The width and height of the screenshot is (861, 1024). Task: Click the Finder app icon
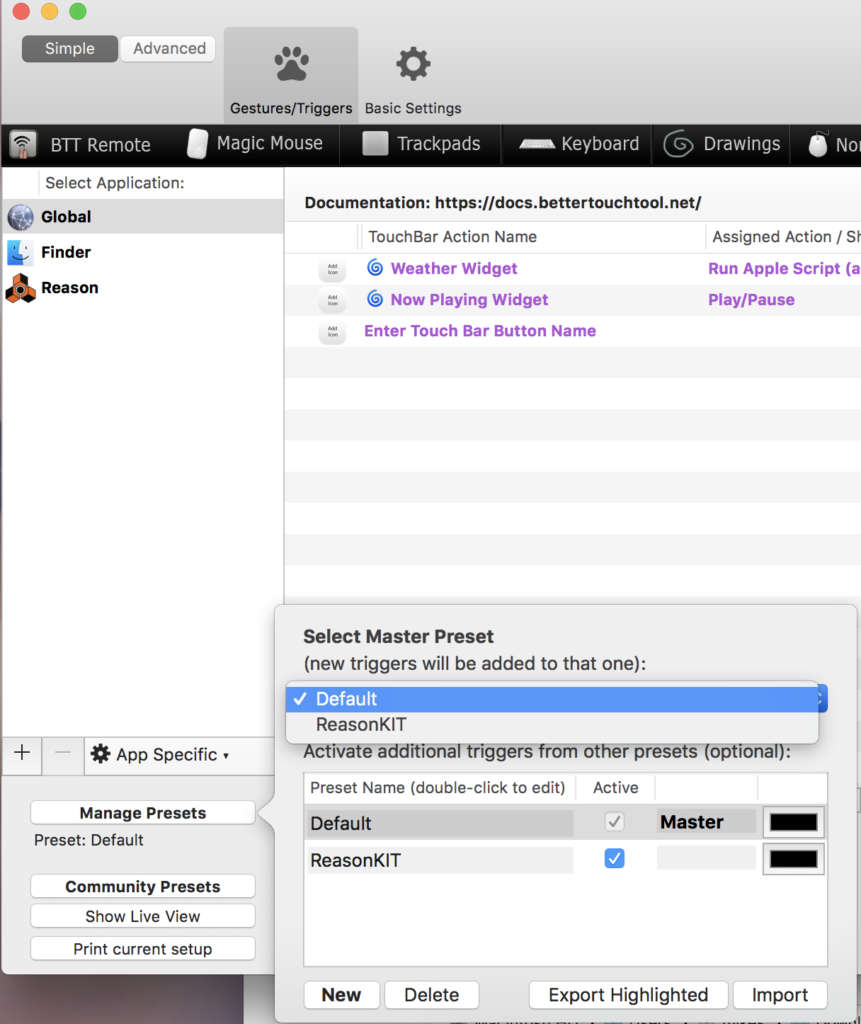tap(20, 252)
